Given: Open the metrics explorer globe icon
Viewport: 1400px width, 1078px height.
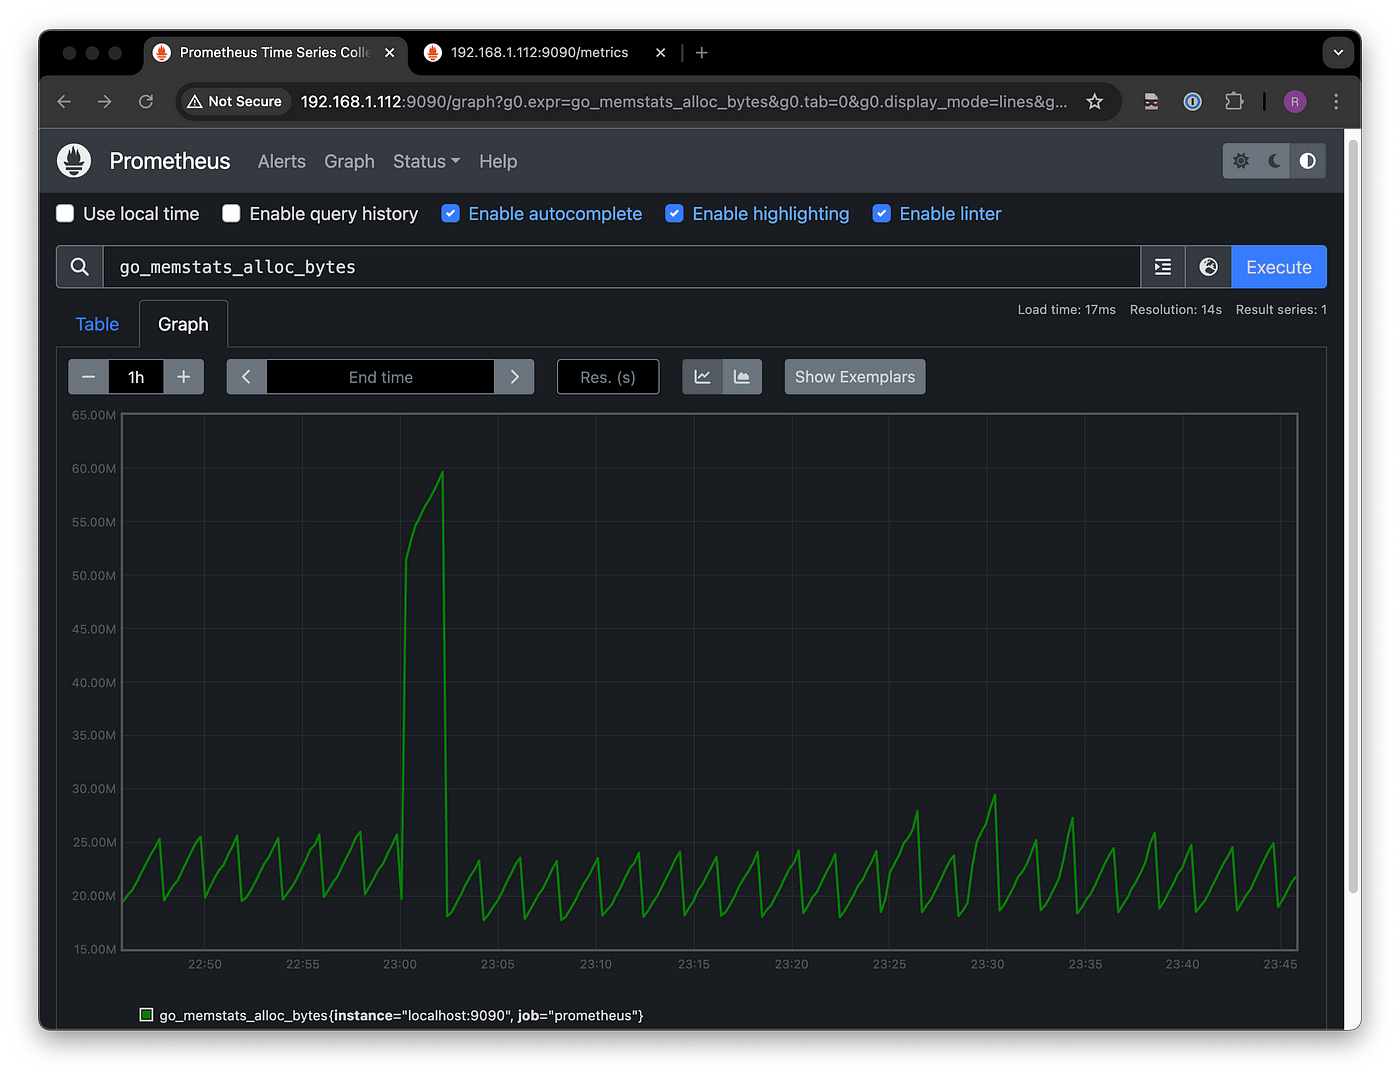Looking at the screenshot, I should [x=1209, y=267].
